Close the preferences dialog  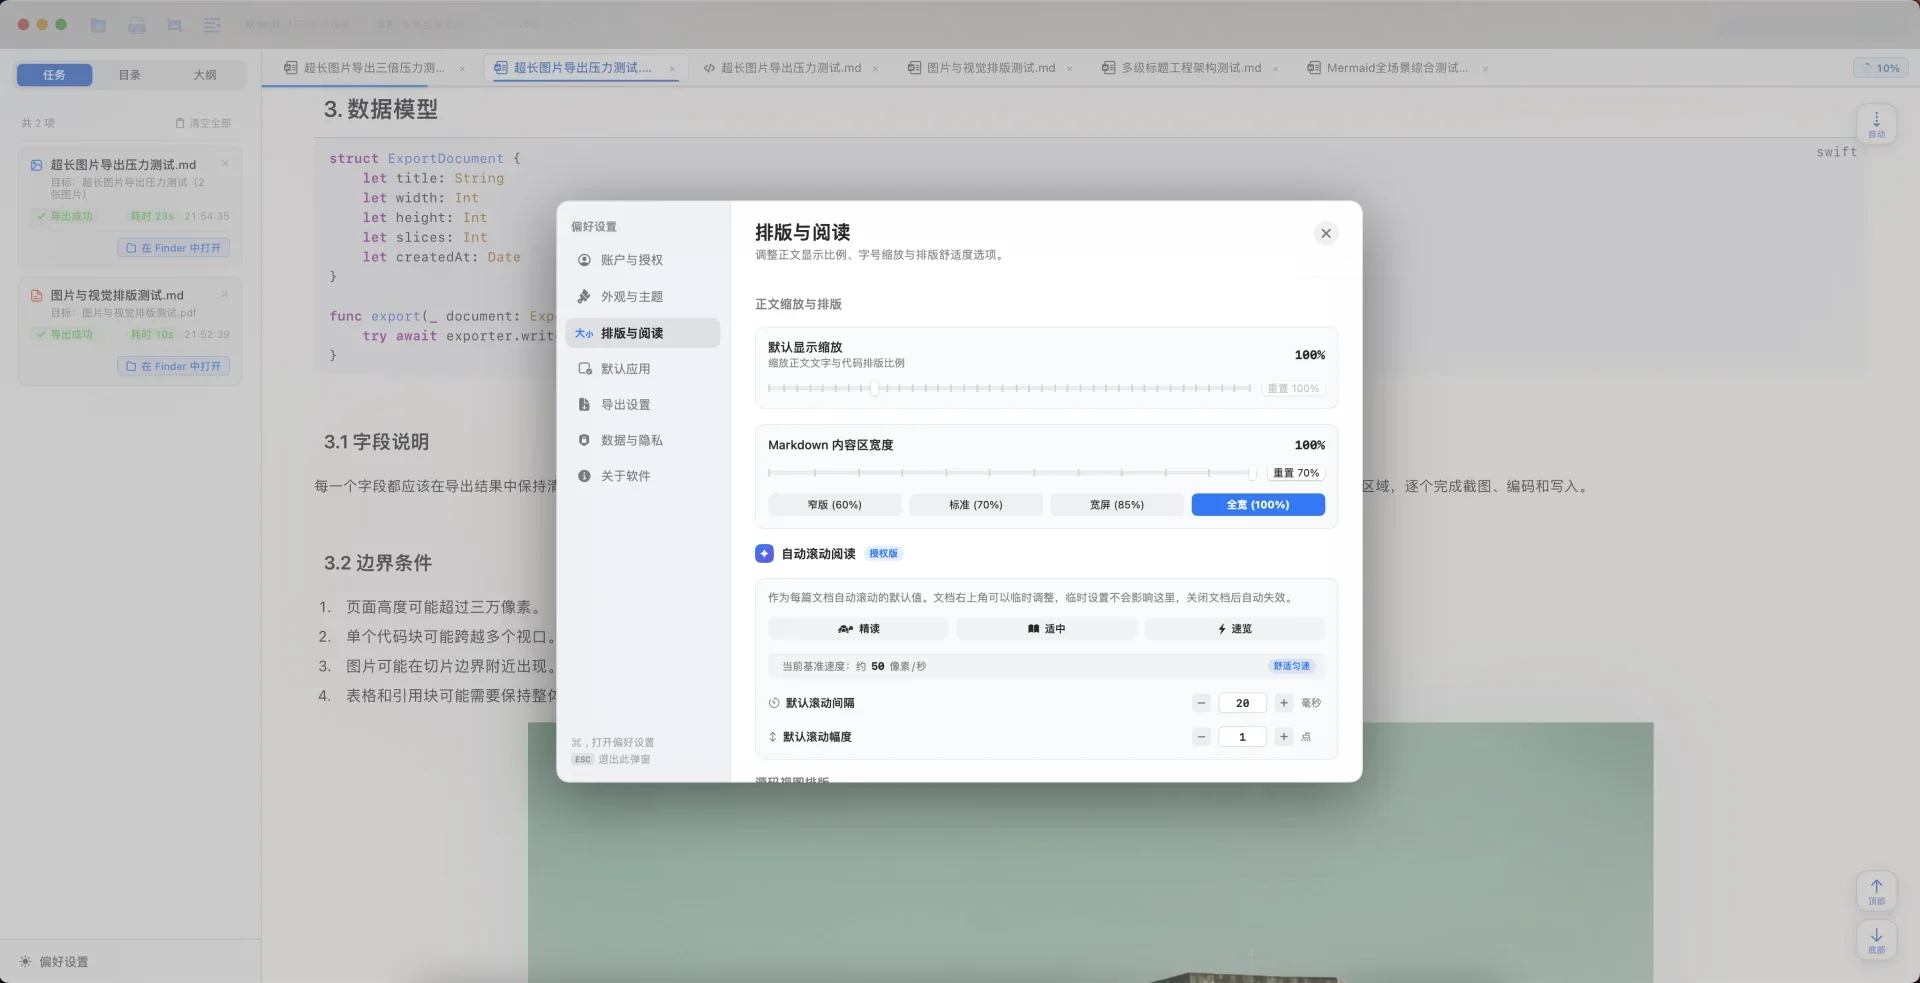click(1326, 233)
